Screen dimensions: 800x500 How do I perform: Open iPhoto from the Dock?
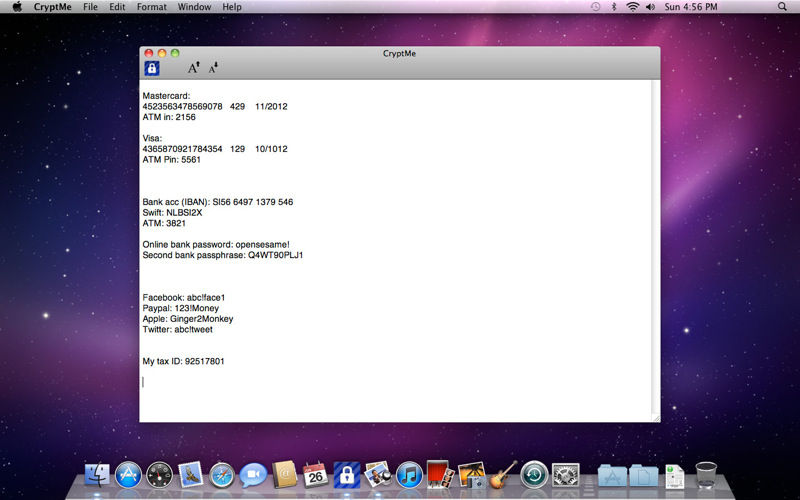click(x=472, y=475)
